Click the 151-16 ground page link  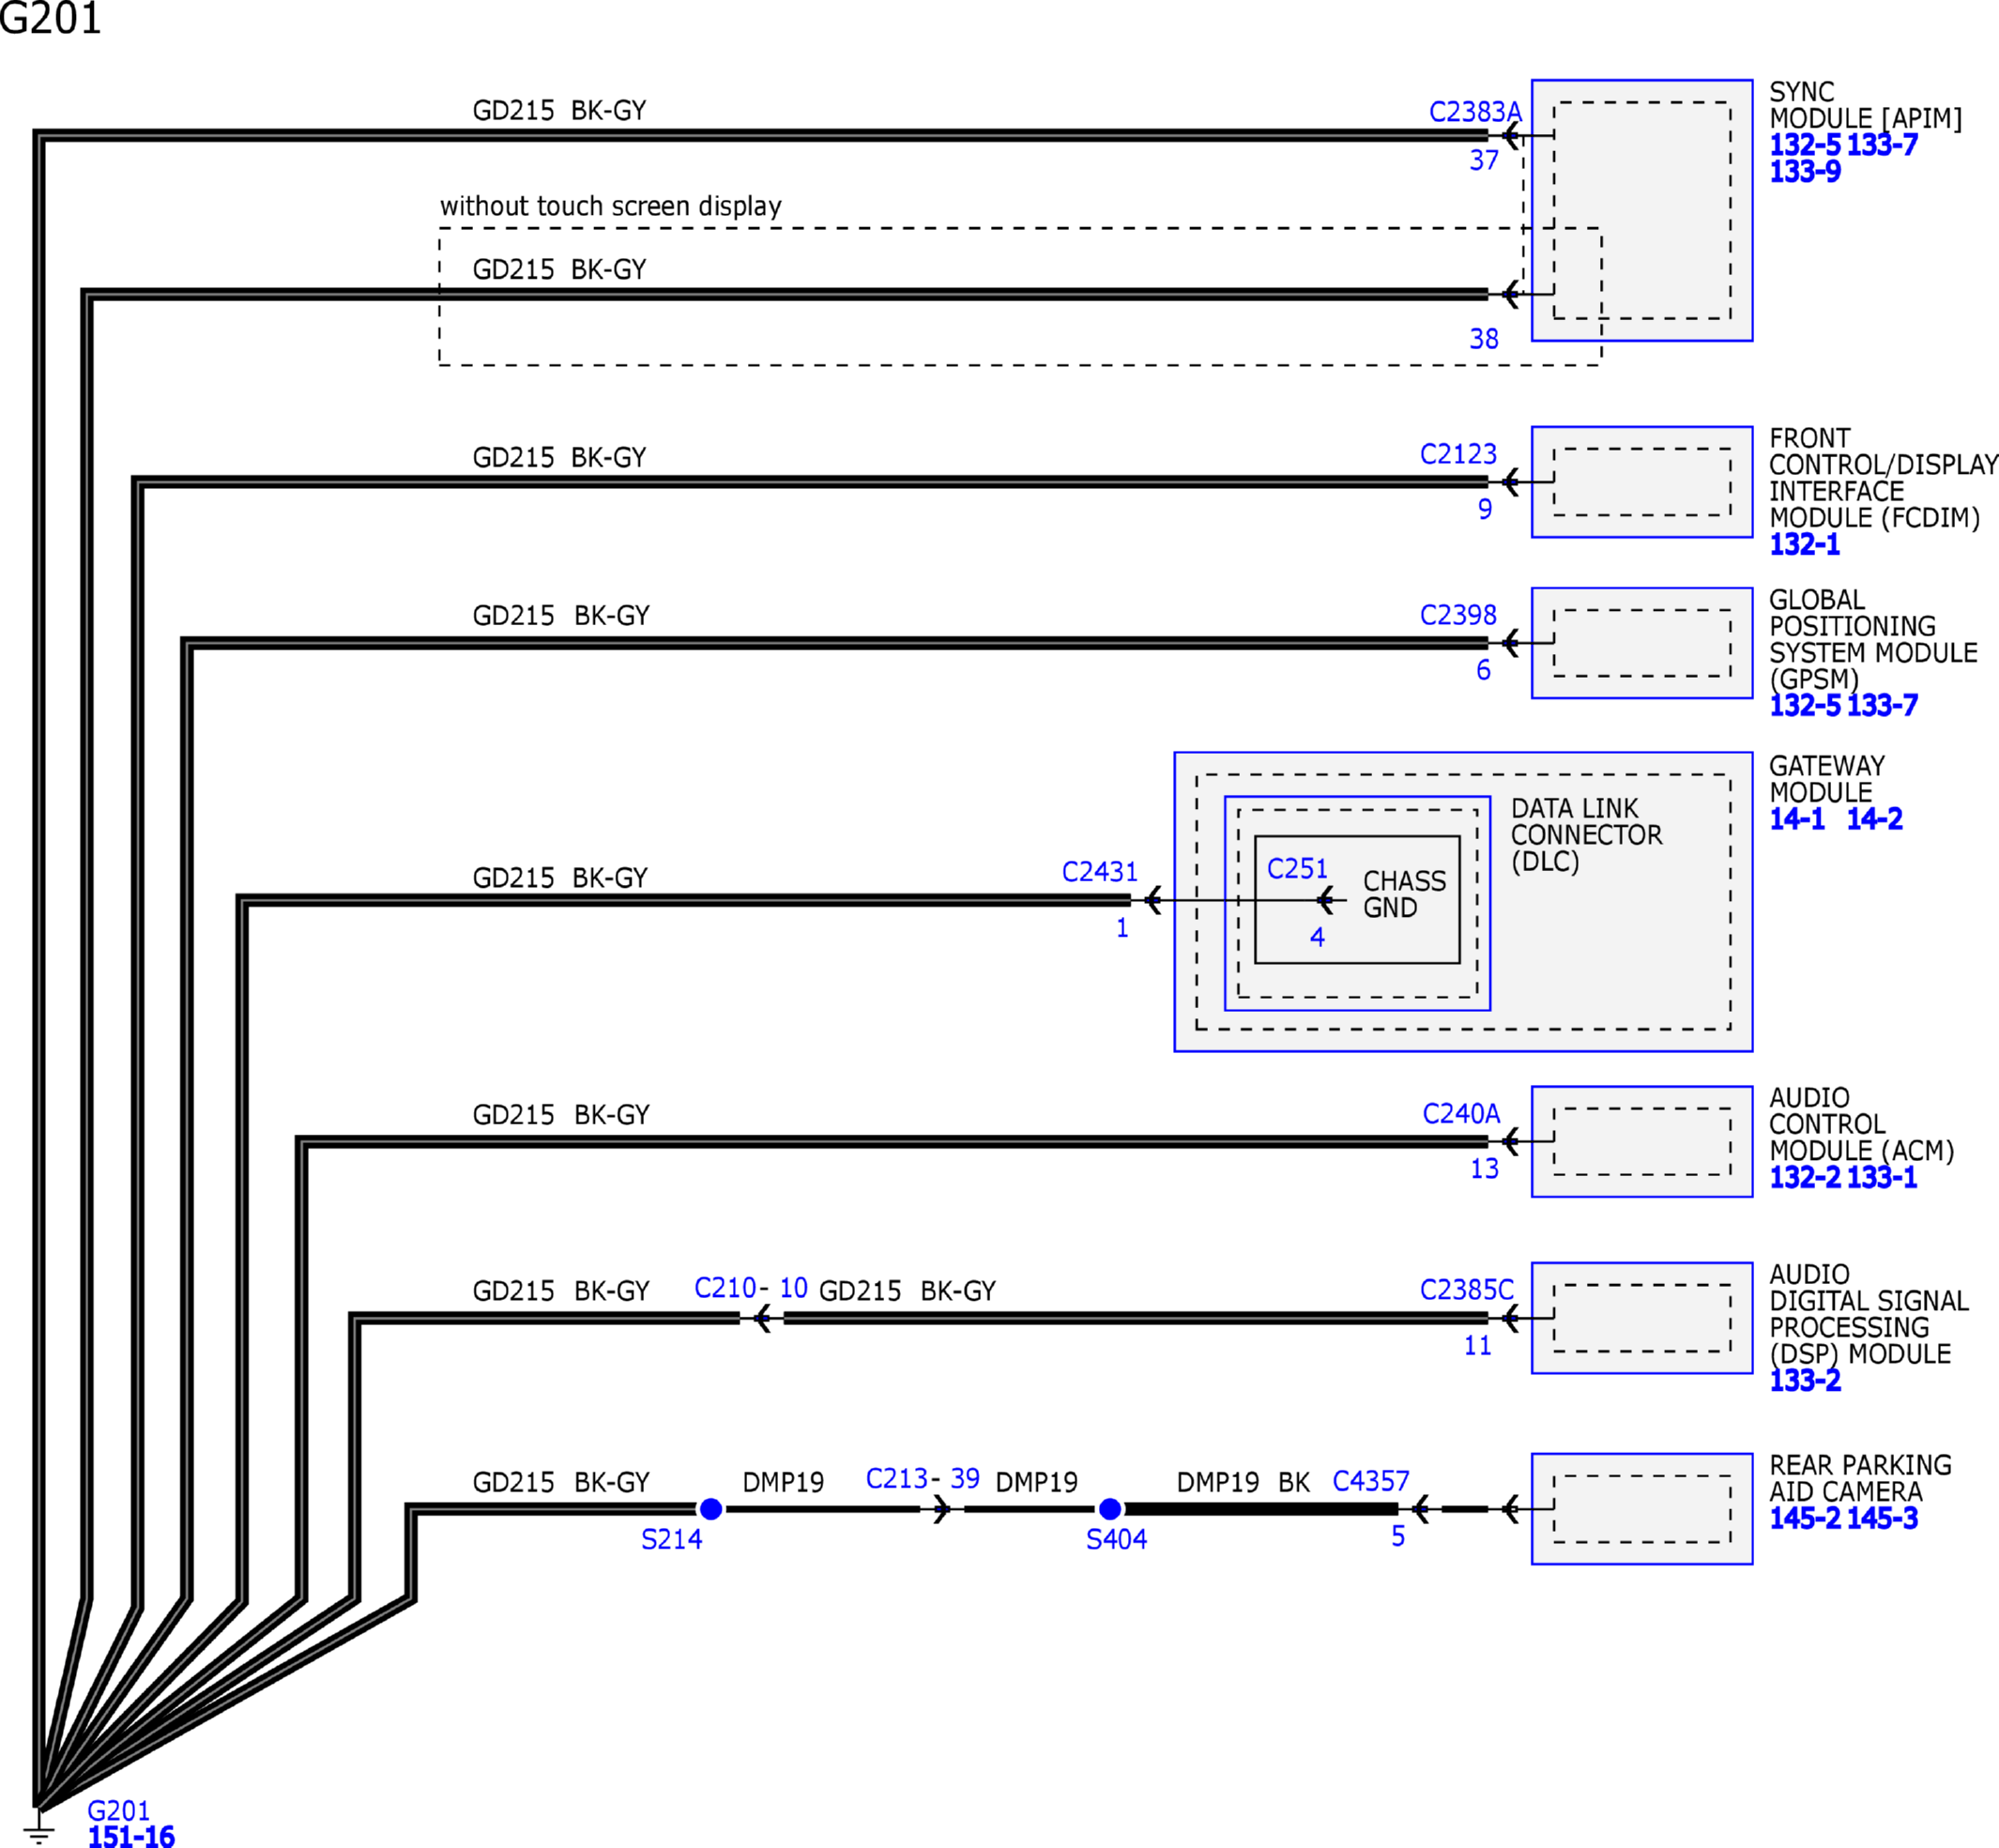pos(131,1836)
